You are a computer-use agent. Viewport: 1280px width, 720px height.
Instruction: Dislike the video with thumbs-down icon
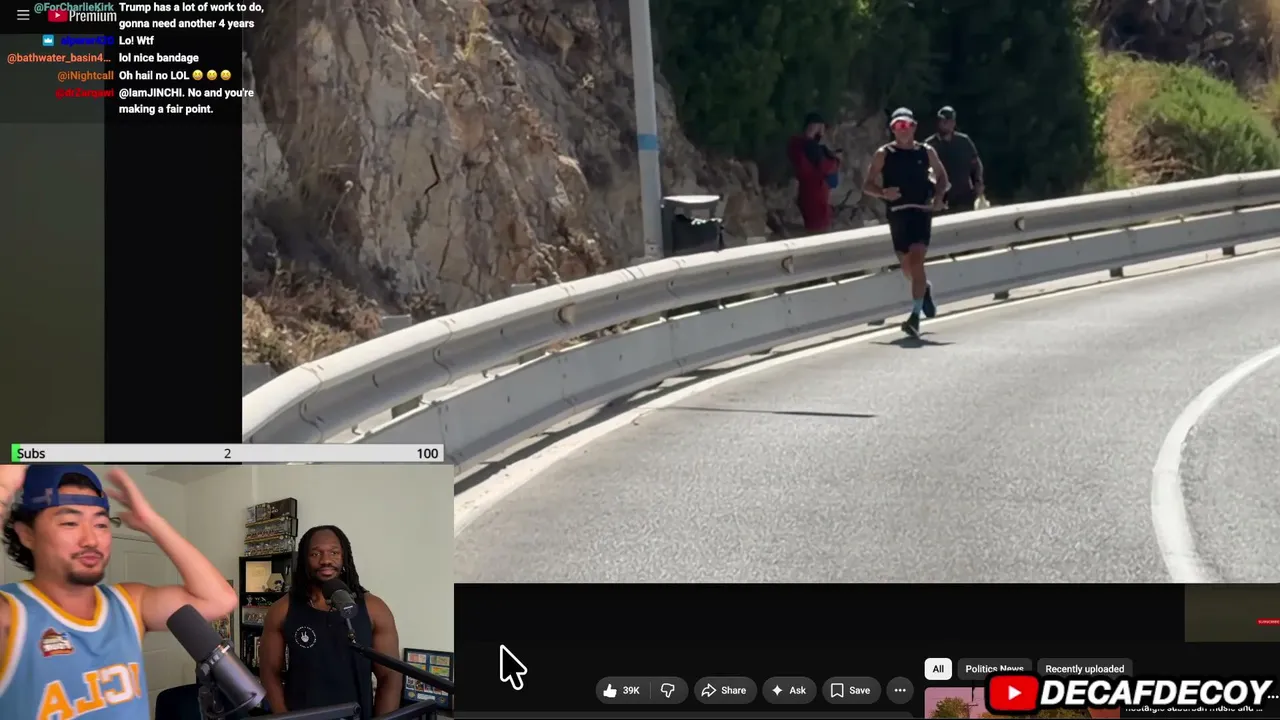(667, 690)
